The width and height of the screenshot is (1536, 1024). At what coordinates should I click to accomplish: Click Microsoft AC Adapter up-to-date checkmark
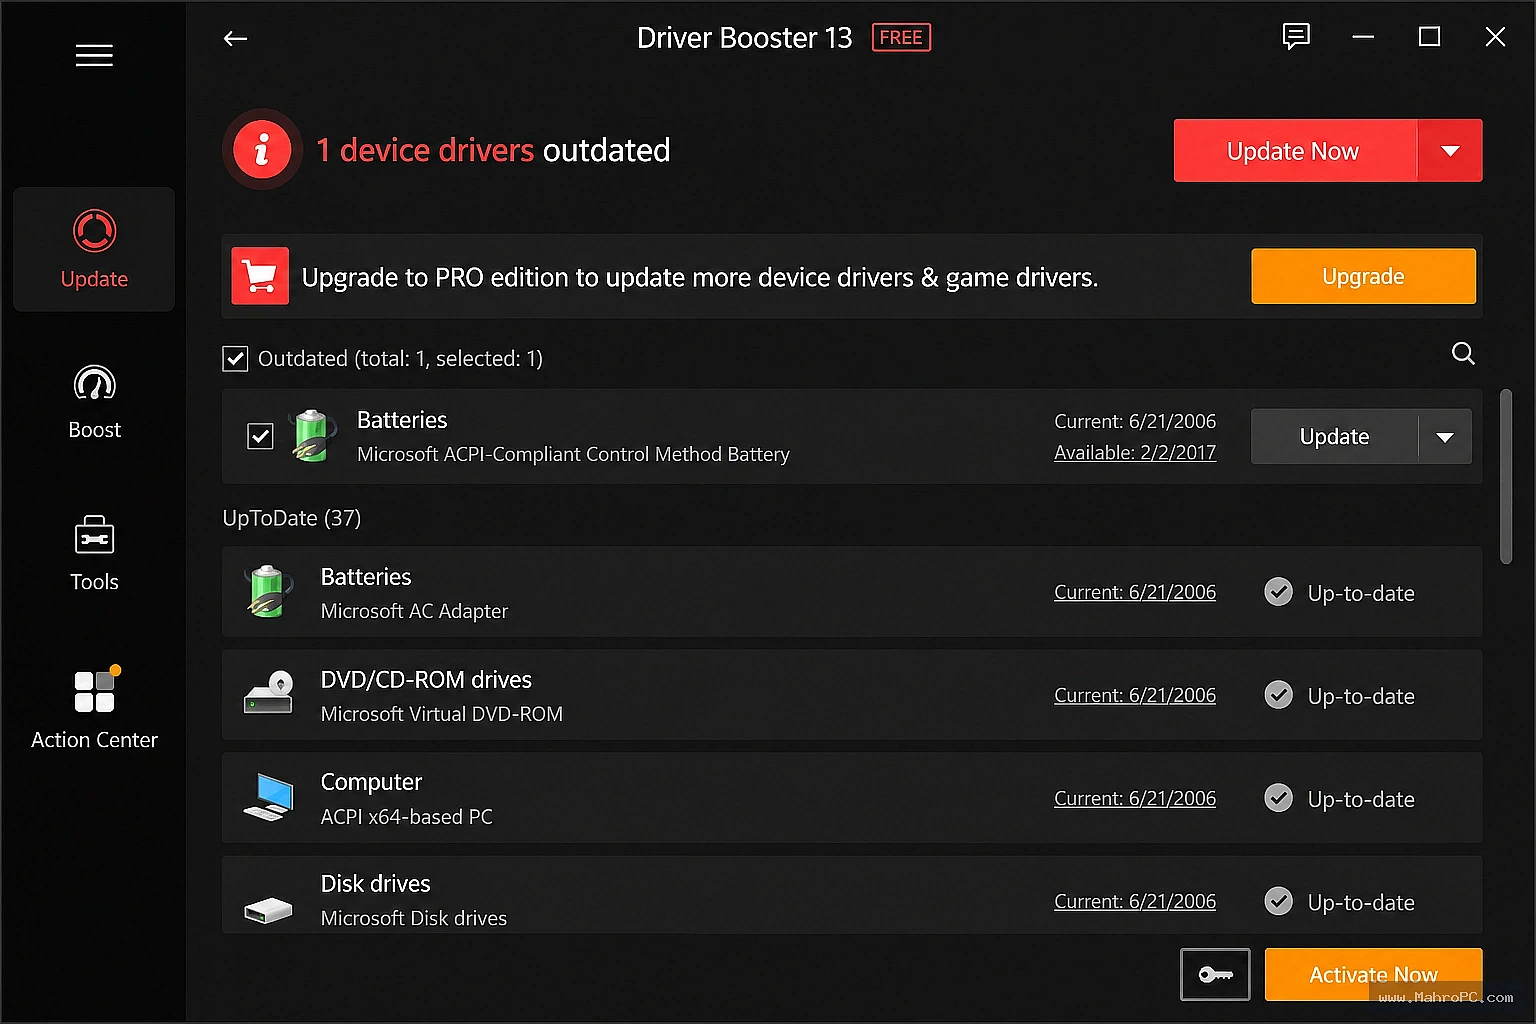coord(1278,592)
